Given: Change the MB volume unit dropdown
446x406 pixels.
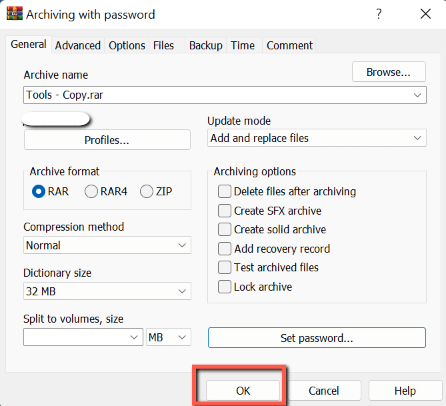Looking at the screenshot, I should pos(168,337).
